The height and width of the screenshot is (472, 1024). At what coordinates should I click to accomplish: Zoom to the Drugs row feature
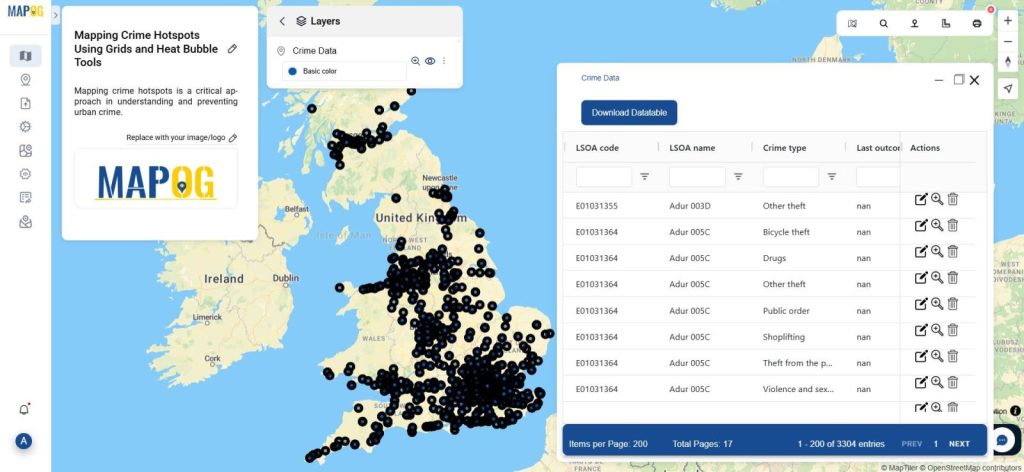coord(937,251)
